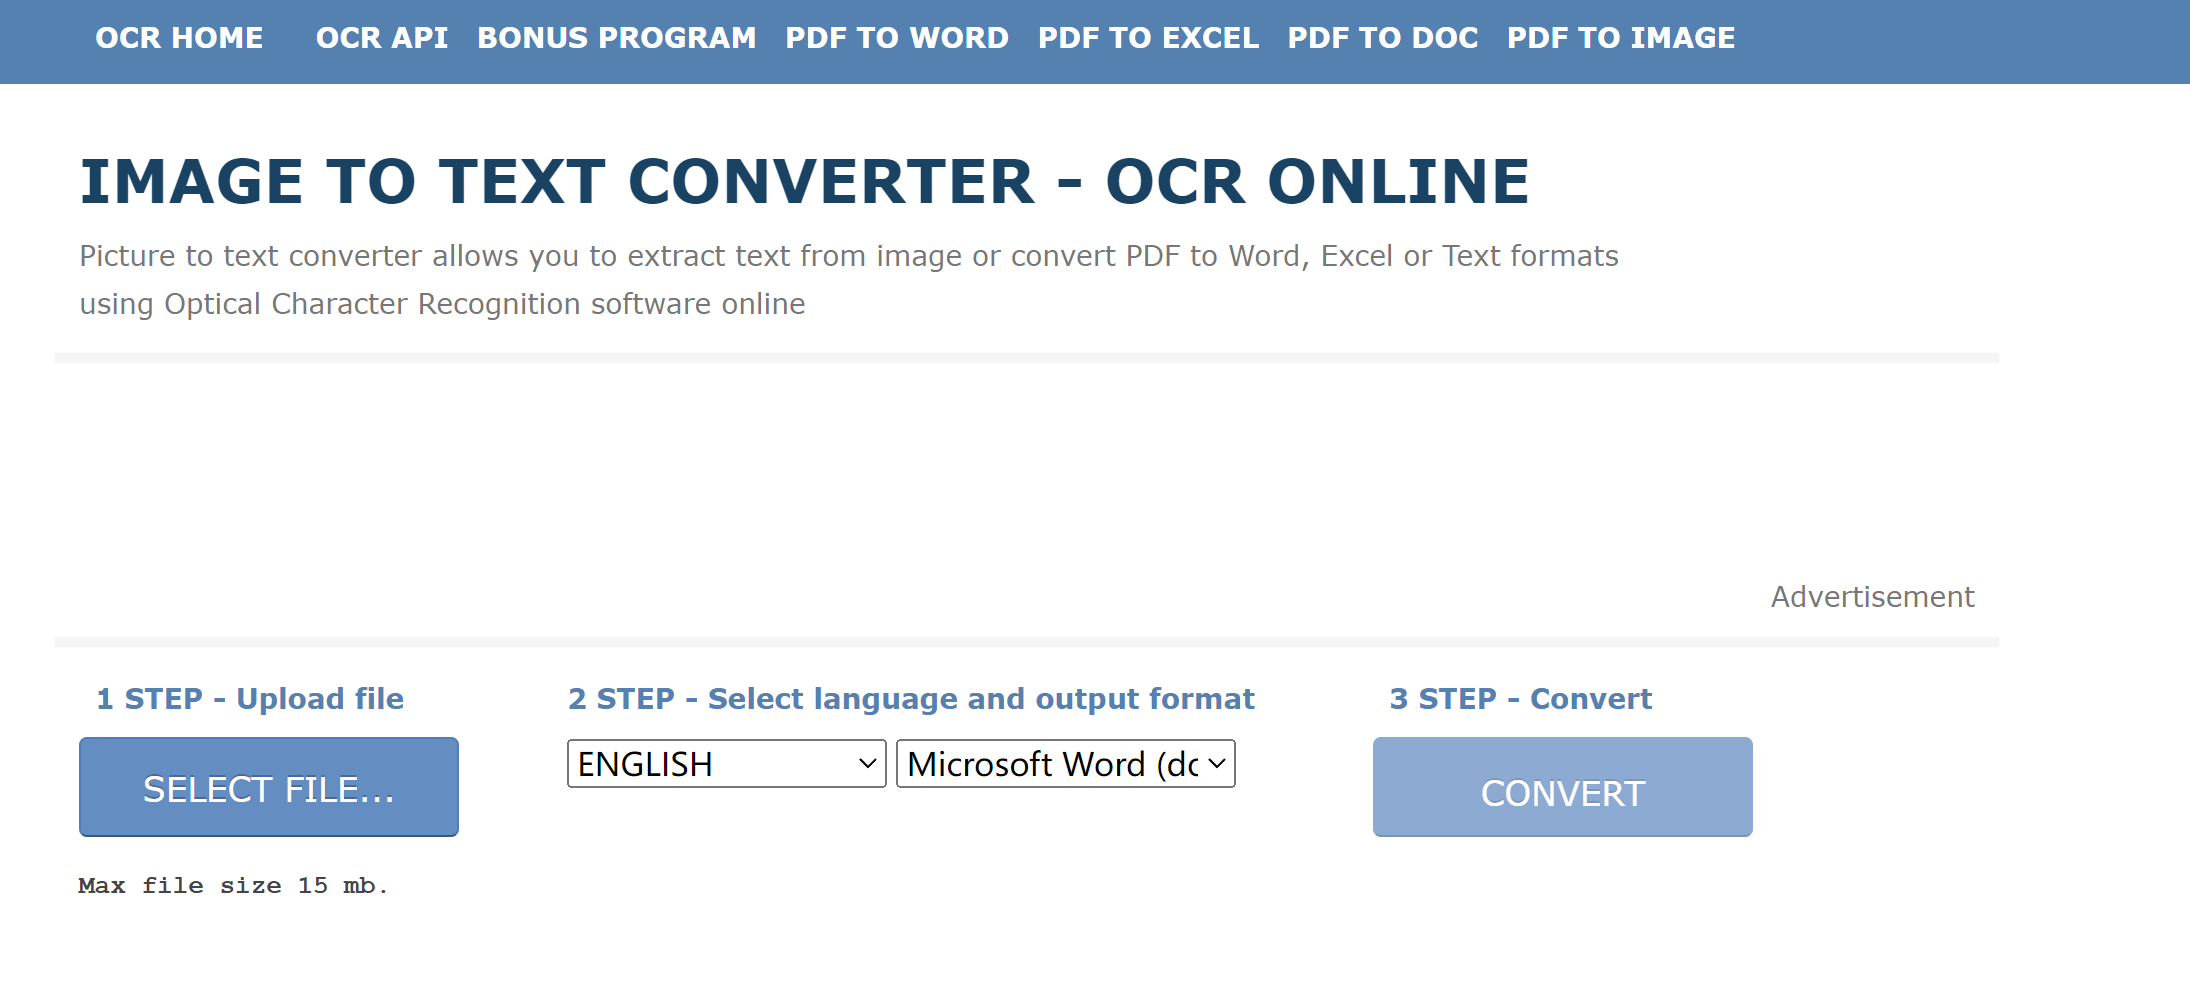Visit the BONUS PROGRAM page

pos(617,38)
